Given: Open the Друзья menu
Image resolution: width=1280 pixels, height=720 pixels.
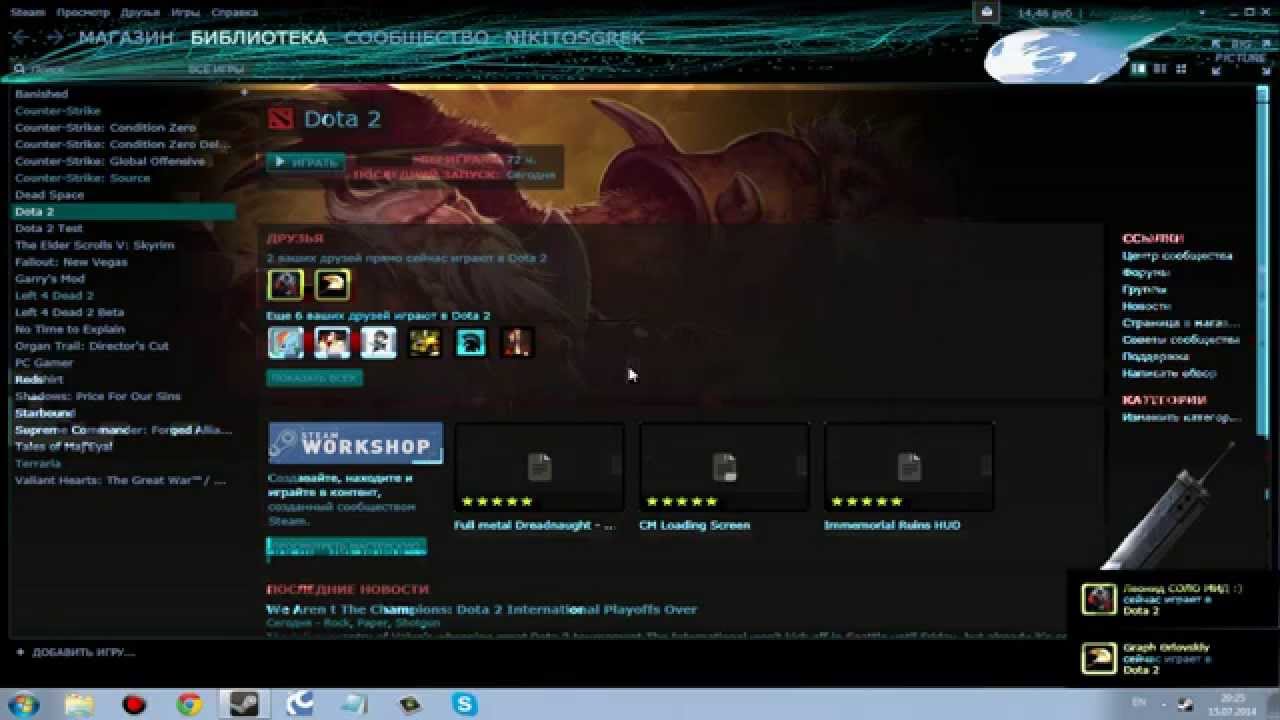Looking at the screenshot, I should pos(140,12).
